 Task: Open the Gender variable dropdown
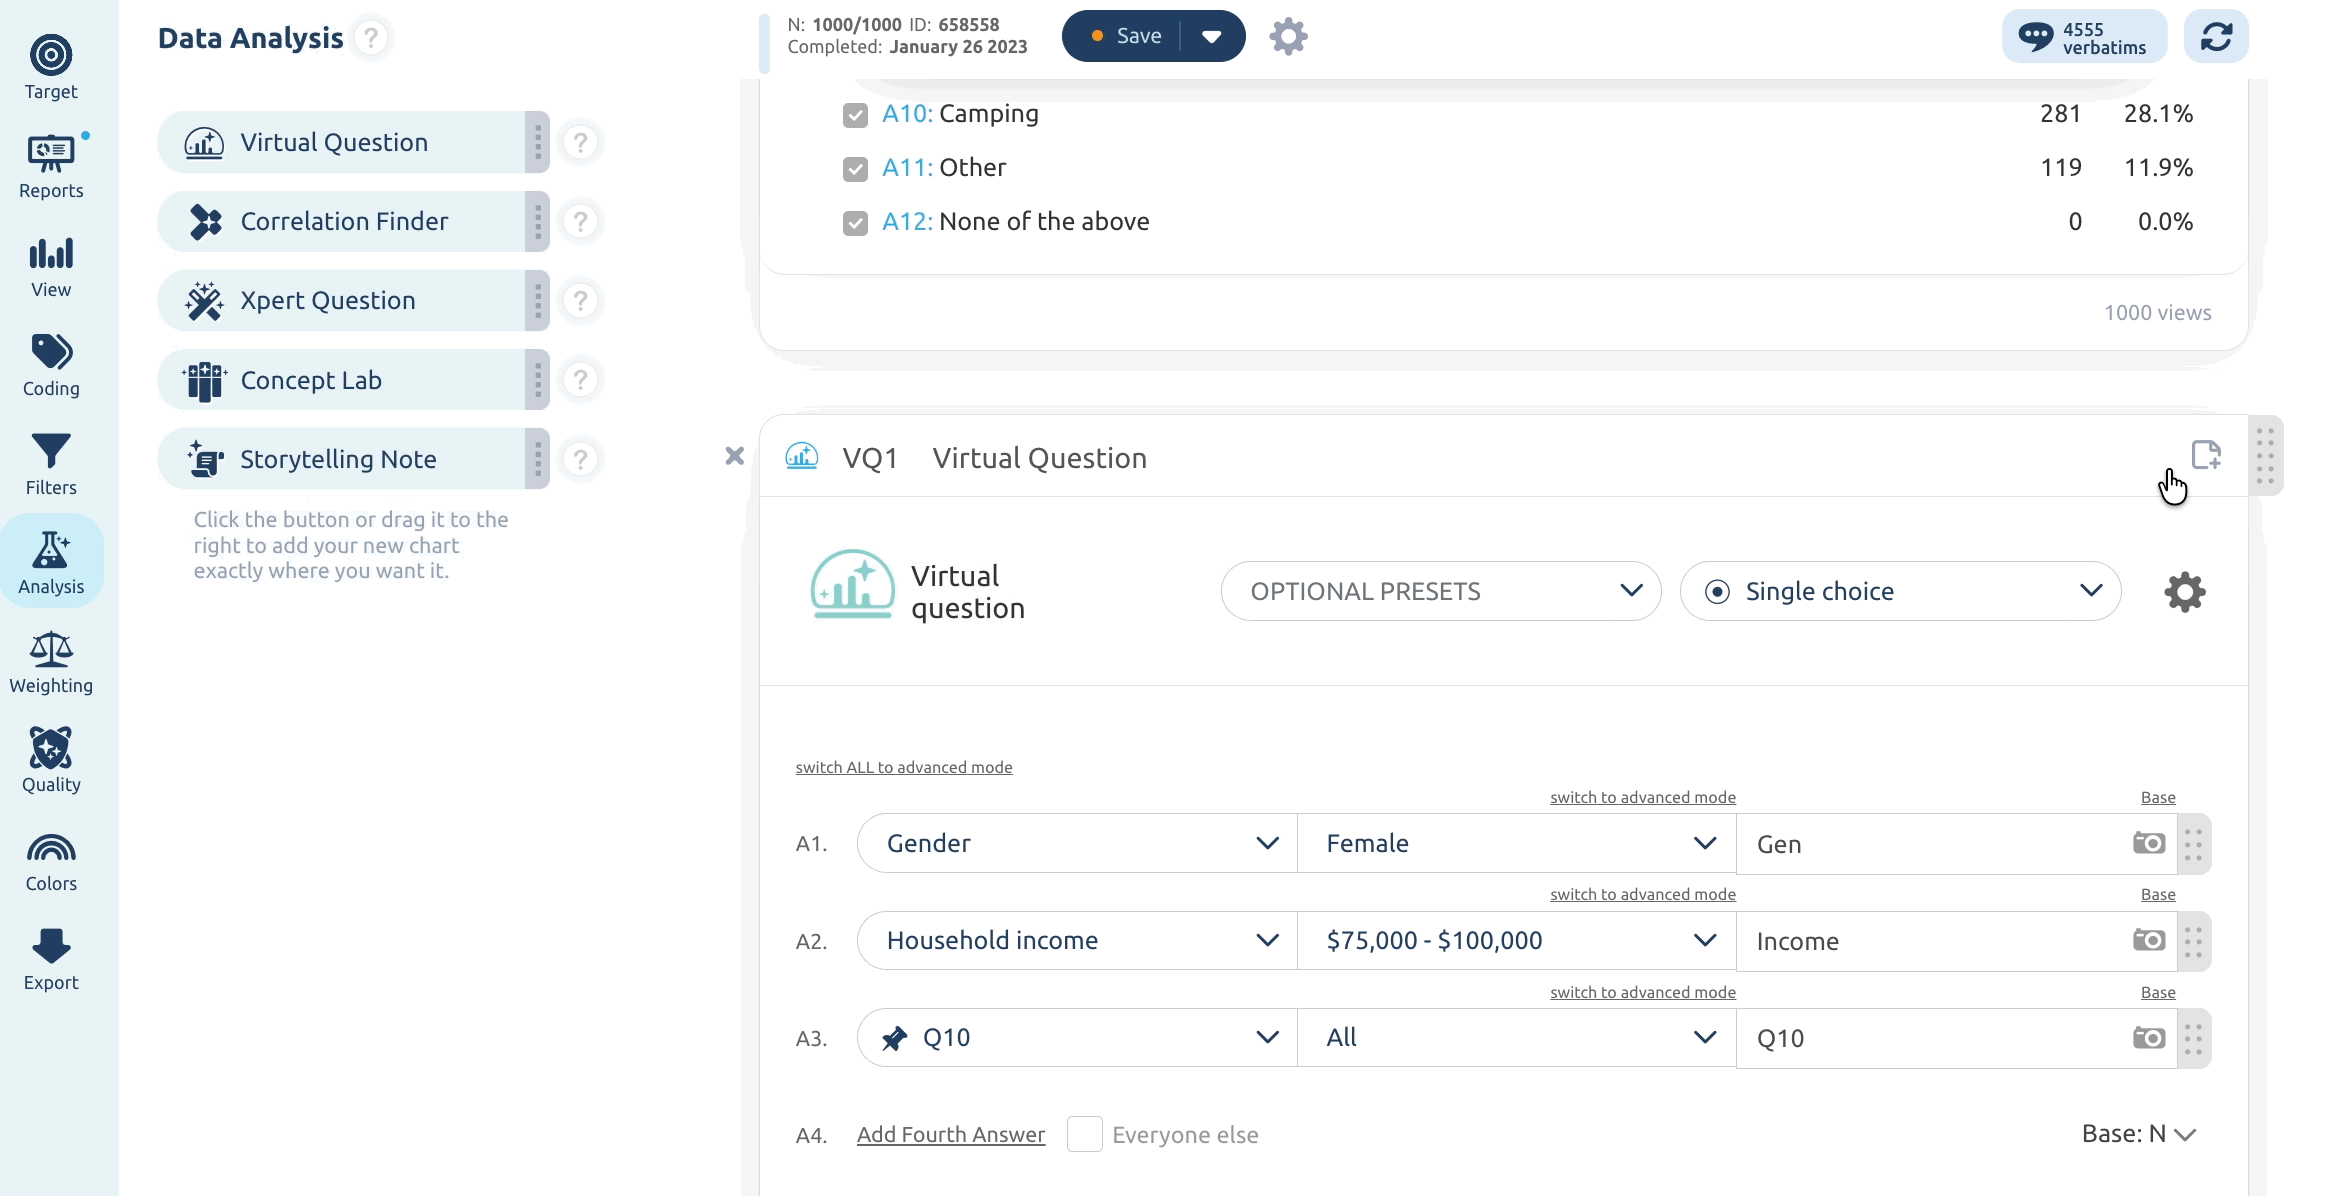1077,843
